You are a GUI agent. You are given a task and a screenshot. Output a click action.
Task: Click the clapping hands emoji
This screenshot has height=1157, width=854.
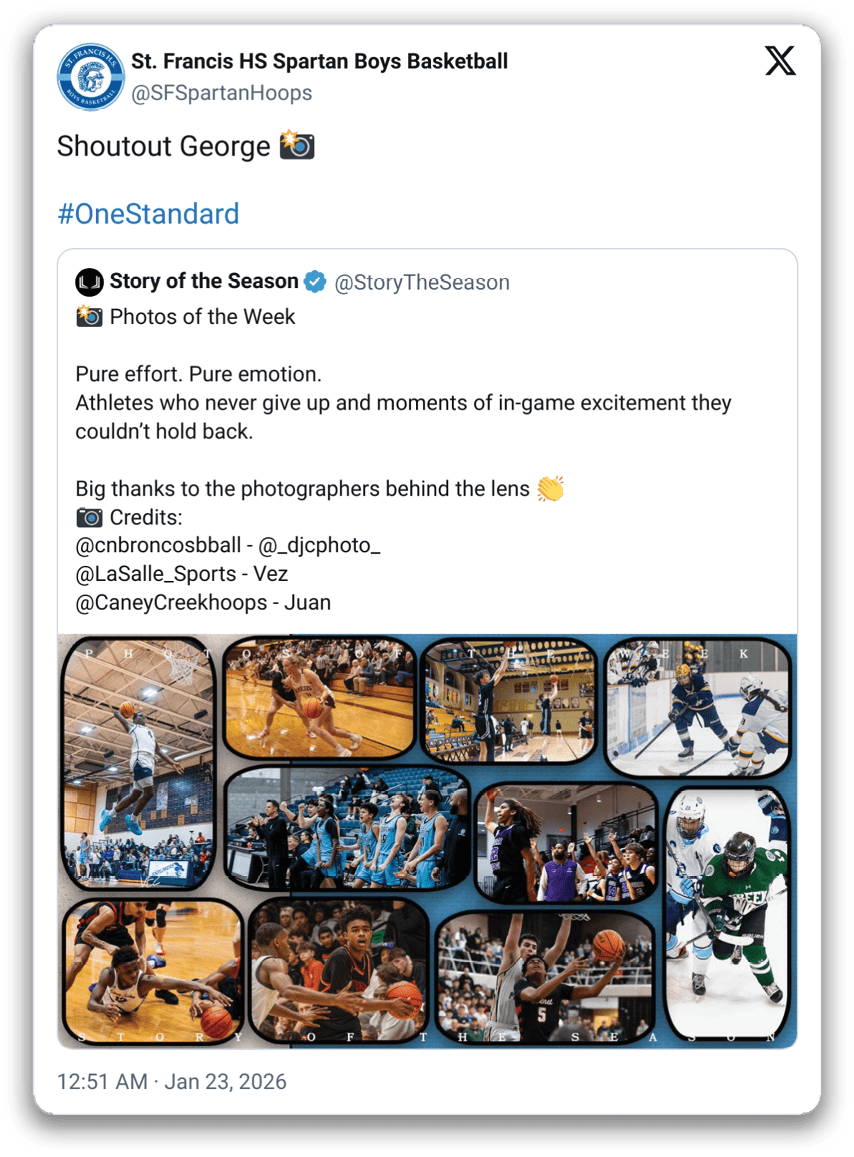[551, 488]
